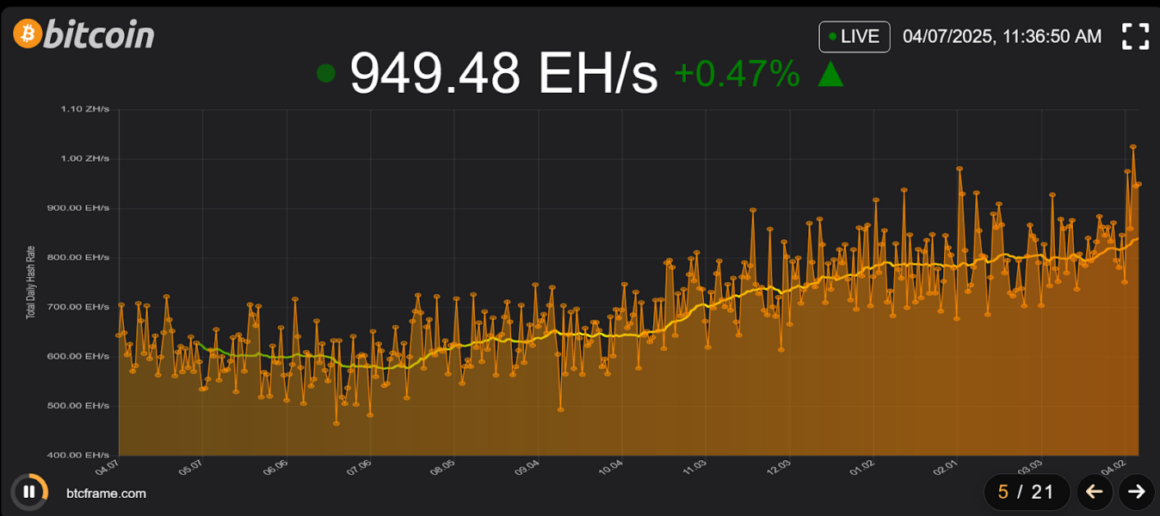Click the 949.48 EH/s hash rate value
1160x516 pixels.
coord(504,74)
